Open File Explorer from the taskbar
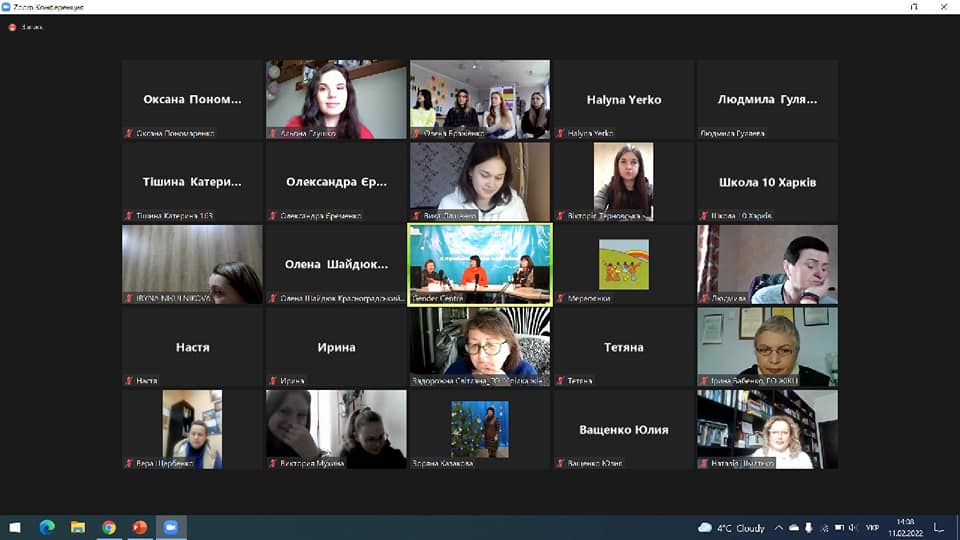The height and width of the screenshot is (540, 960). (x=78, y=527)
